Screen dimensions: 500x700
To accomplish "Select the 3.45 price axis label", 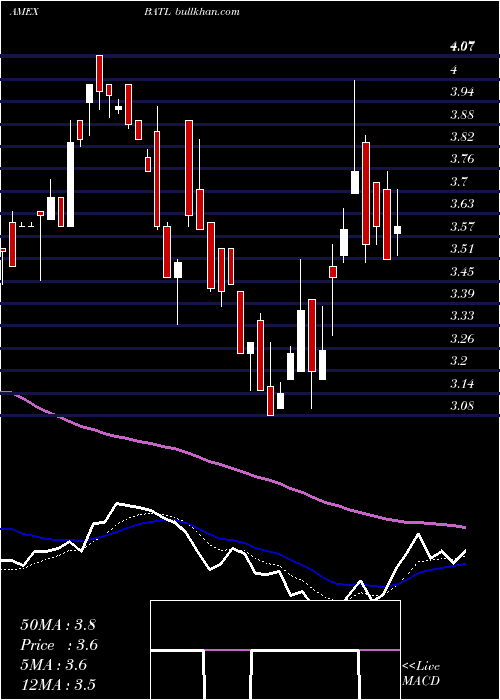I will click(462, 271).
